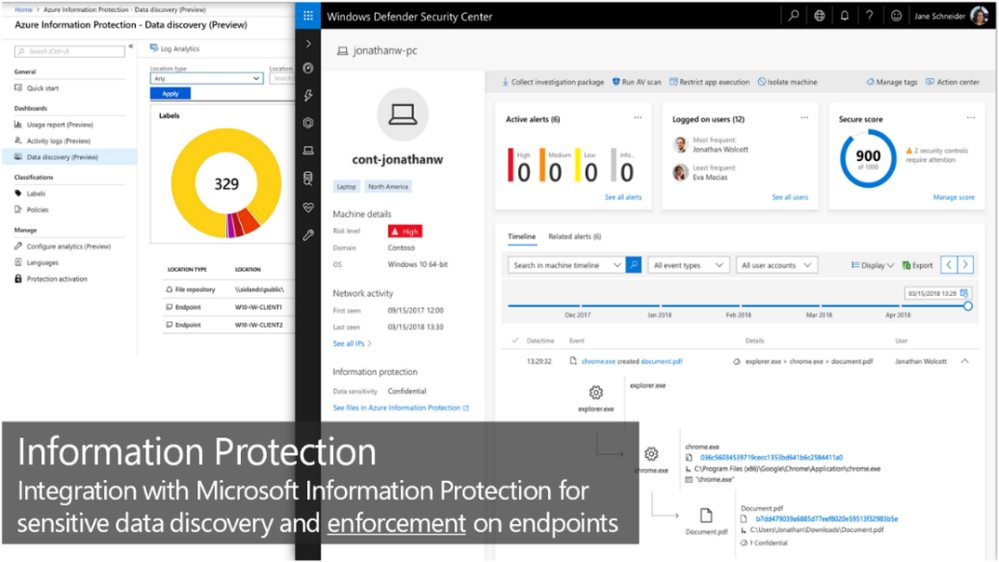Open the machines laptop icon in sidebar

click(x=308, y=150)
